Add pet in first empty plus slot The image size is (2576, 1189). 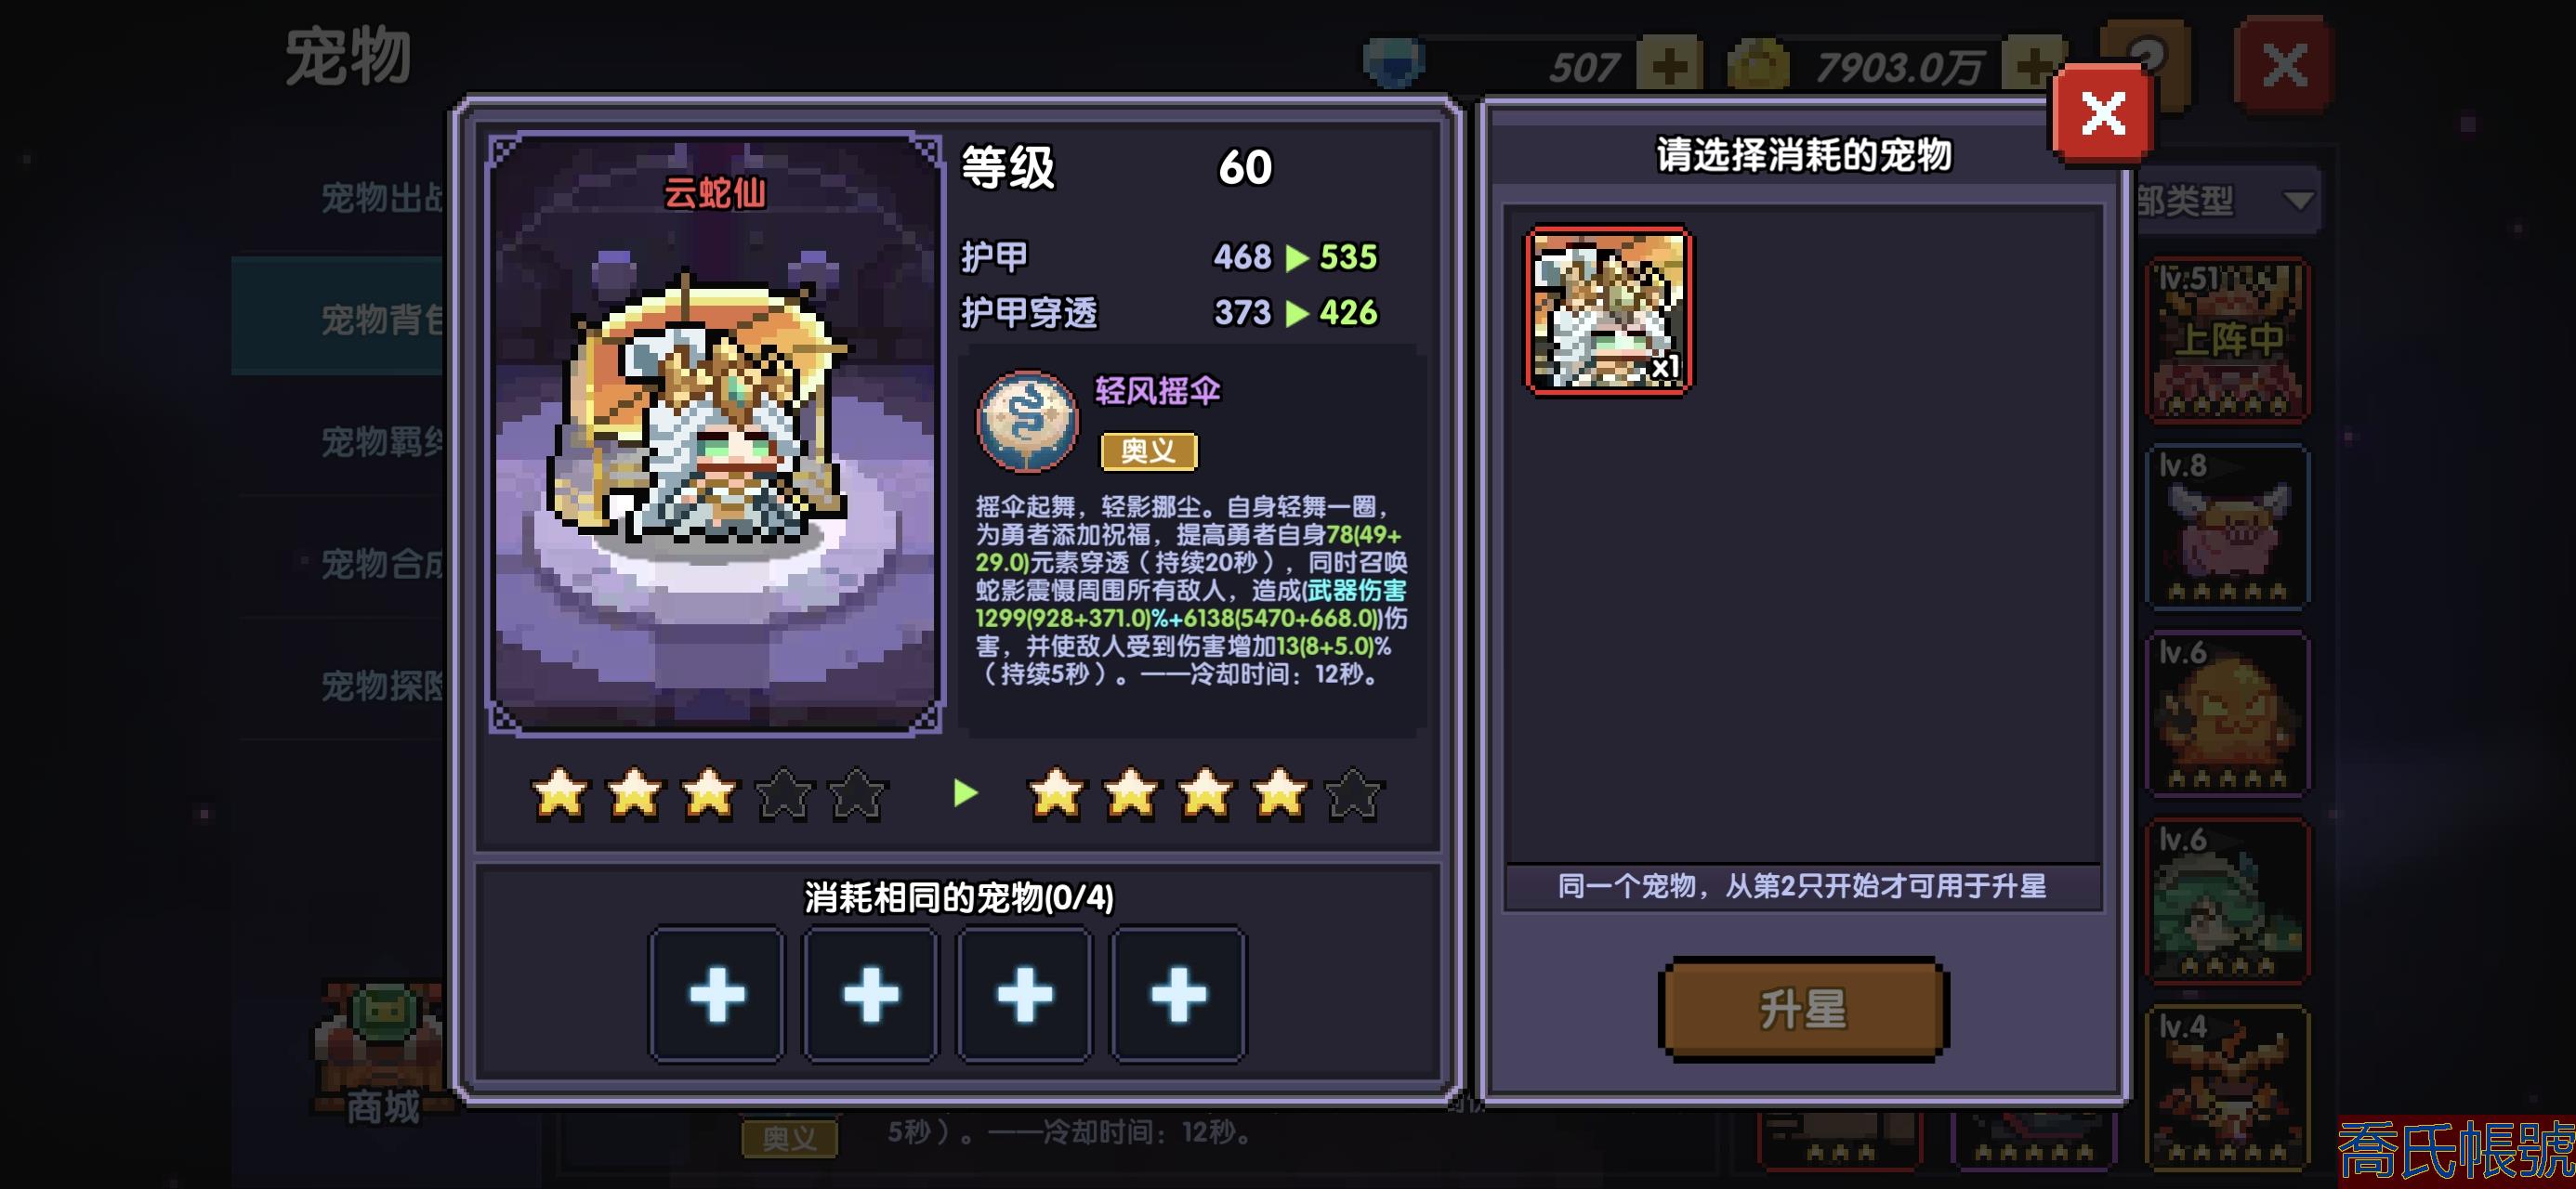(717, 993)
